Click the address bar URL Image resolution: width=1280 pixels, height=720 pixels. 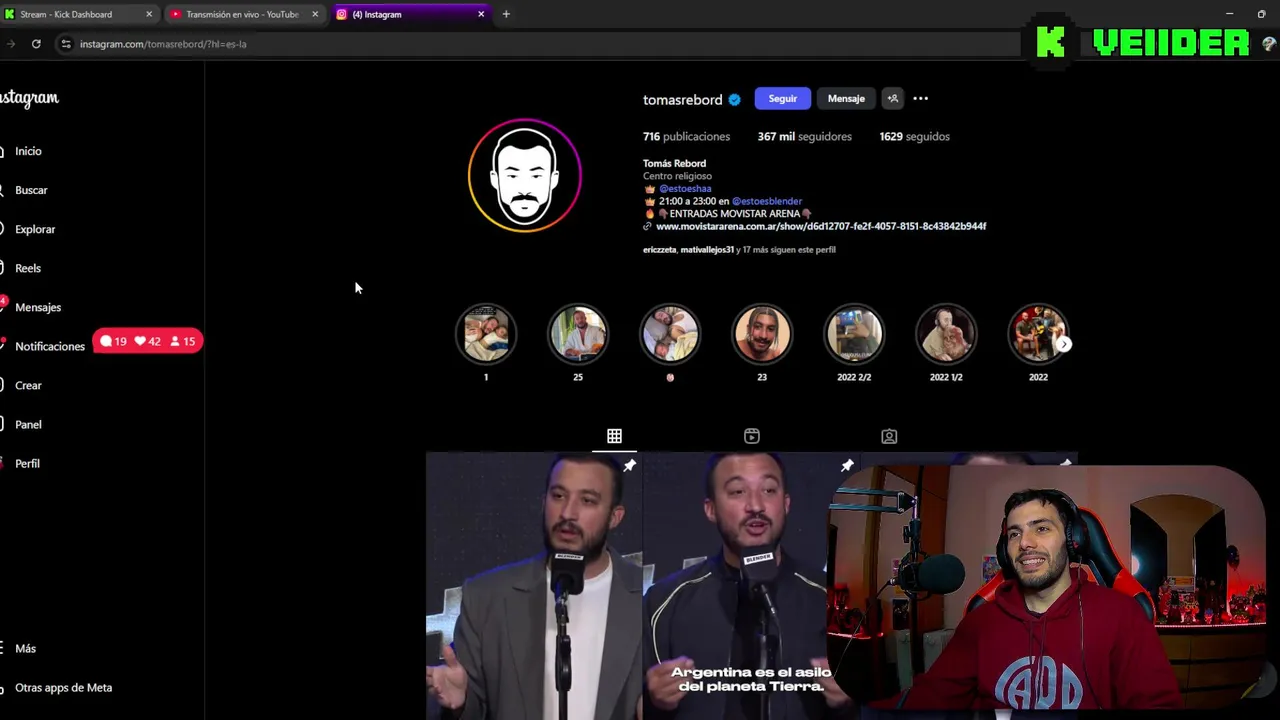(163, 44)
